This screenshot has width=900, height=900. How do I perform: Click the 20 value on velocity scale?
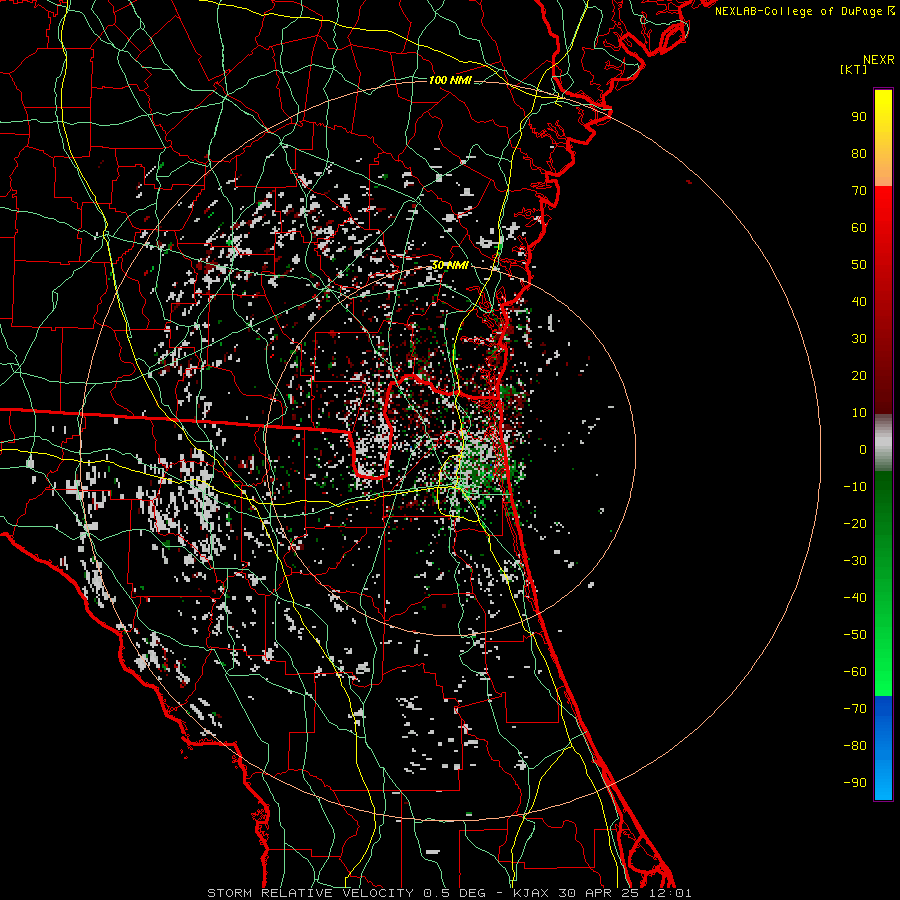pos(859,375)
